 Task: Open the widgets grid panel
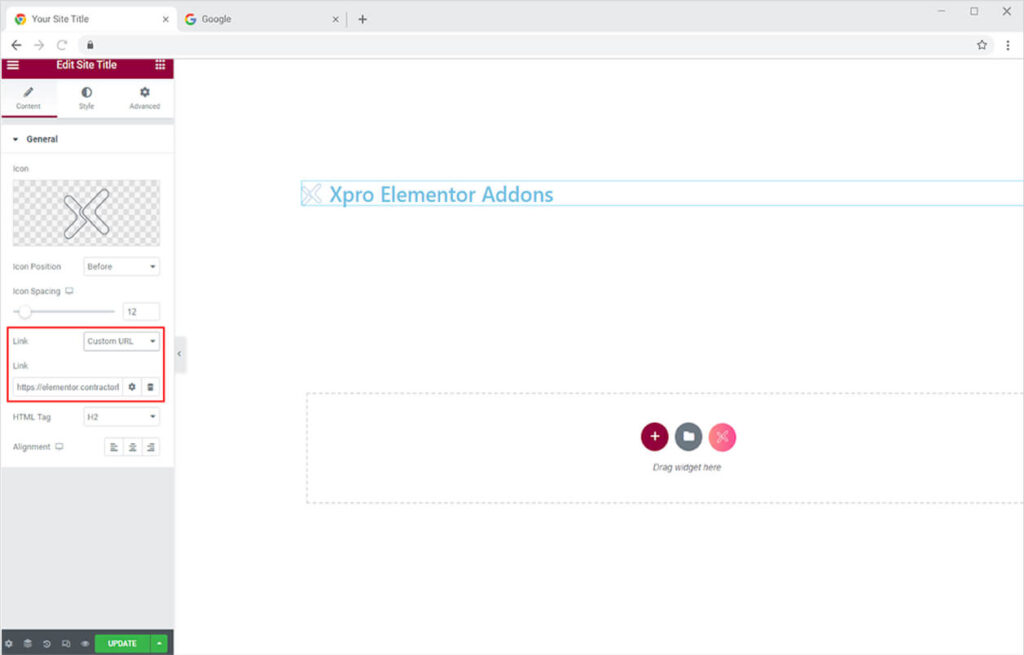(160, 65)
